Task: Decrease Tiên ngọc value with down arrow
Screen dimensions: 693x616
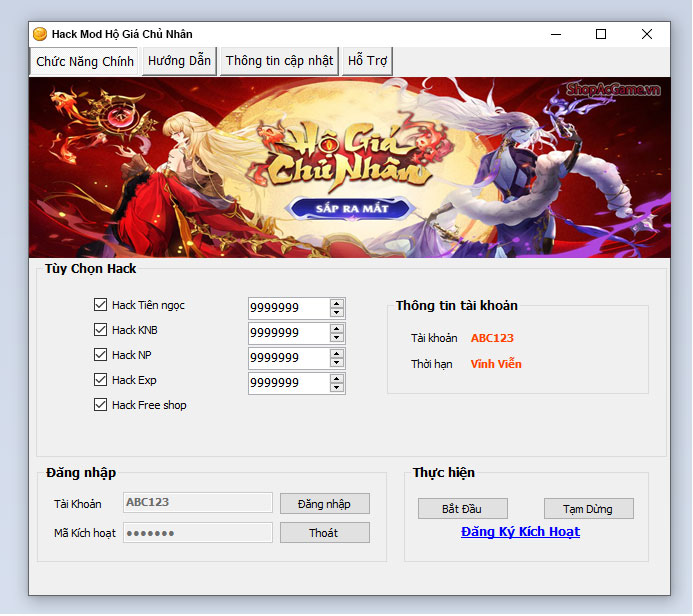Action: (337, 313)
